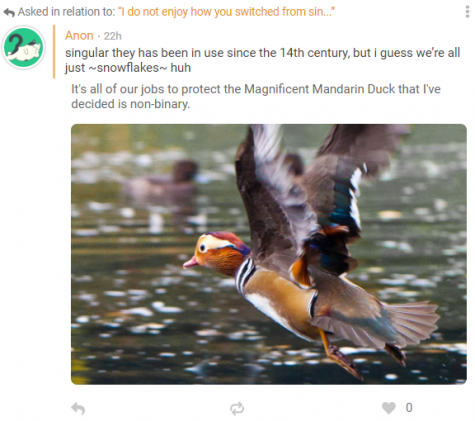Image resolution: width=475 pixels, height=421 pixels.
Task: Open the "I do not enjoy how you switched" link
Action: tap(226, 12)
